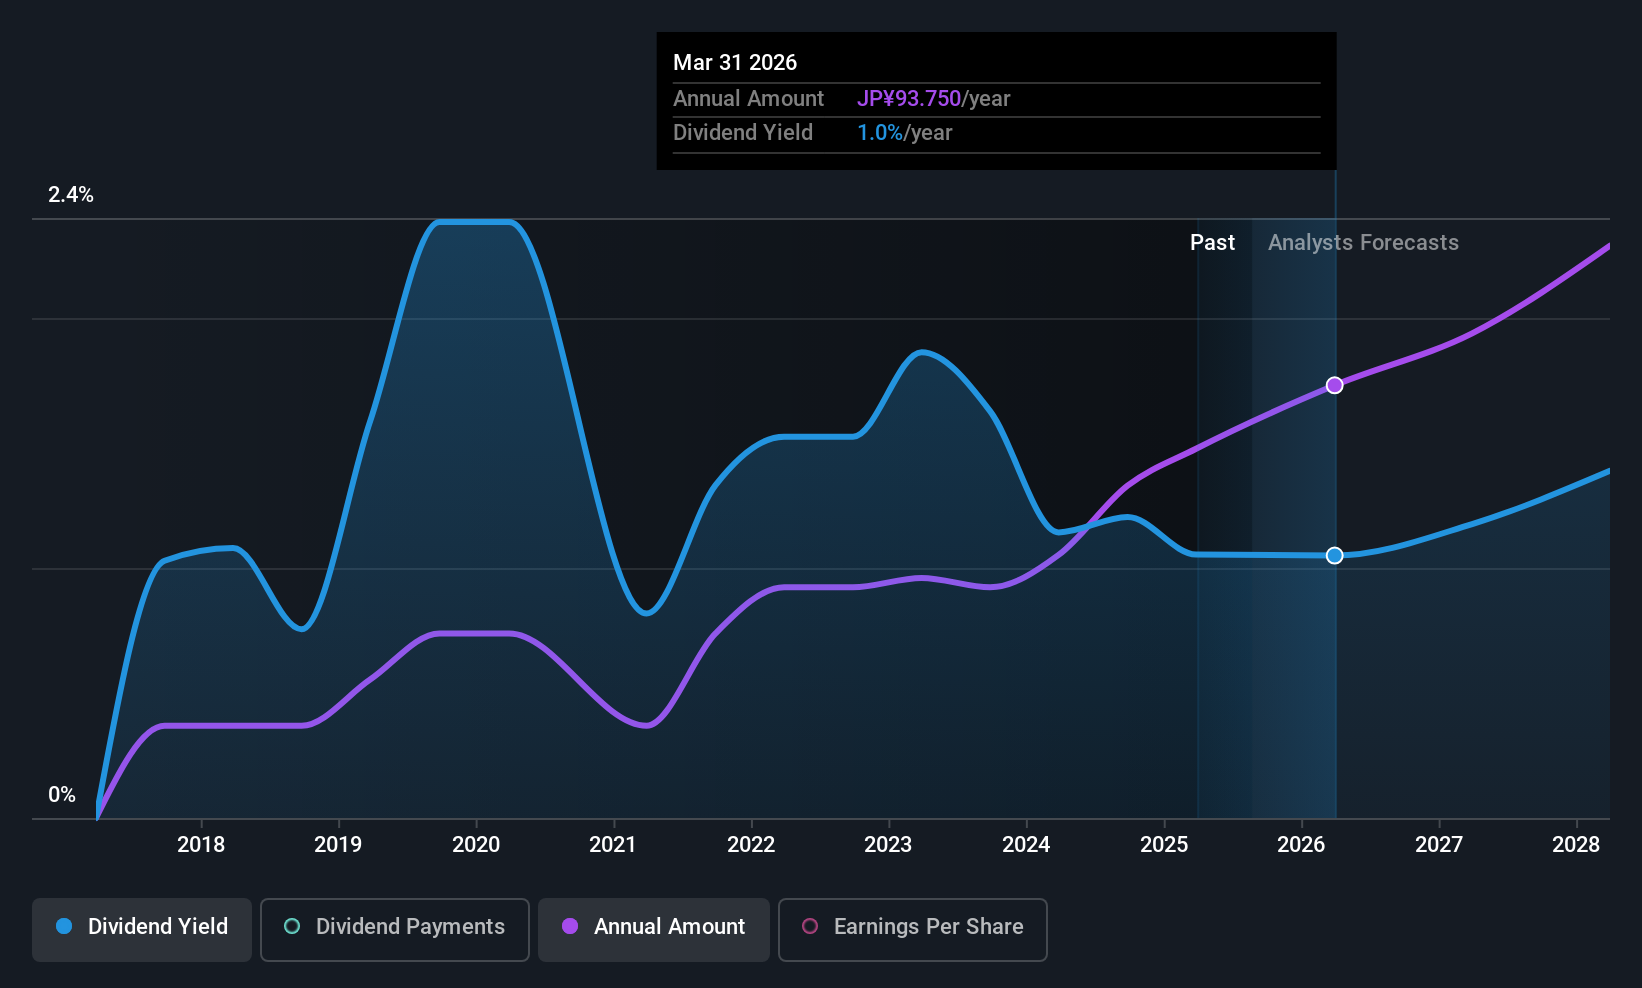Click the 2021 x-axis label
Screen dimensions: 1642x988
[x=613, y=844]
